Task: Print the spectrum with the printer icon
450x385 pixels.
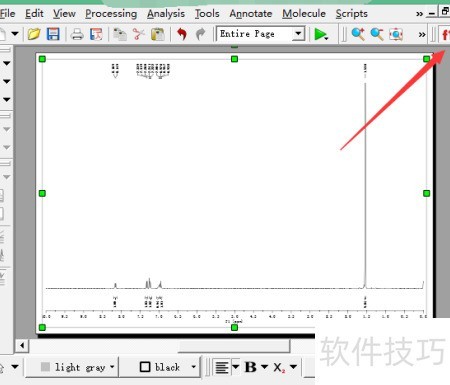Action: click(x=77, y=34)
